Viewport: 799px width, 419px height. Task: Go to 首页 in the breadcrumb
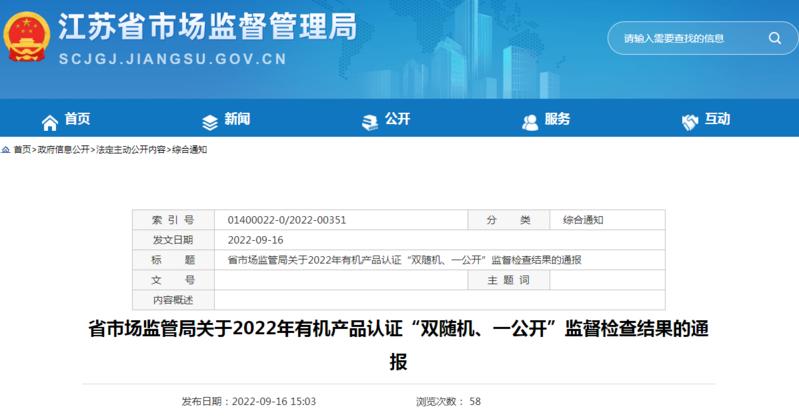22,149
